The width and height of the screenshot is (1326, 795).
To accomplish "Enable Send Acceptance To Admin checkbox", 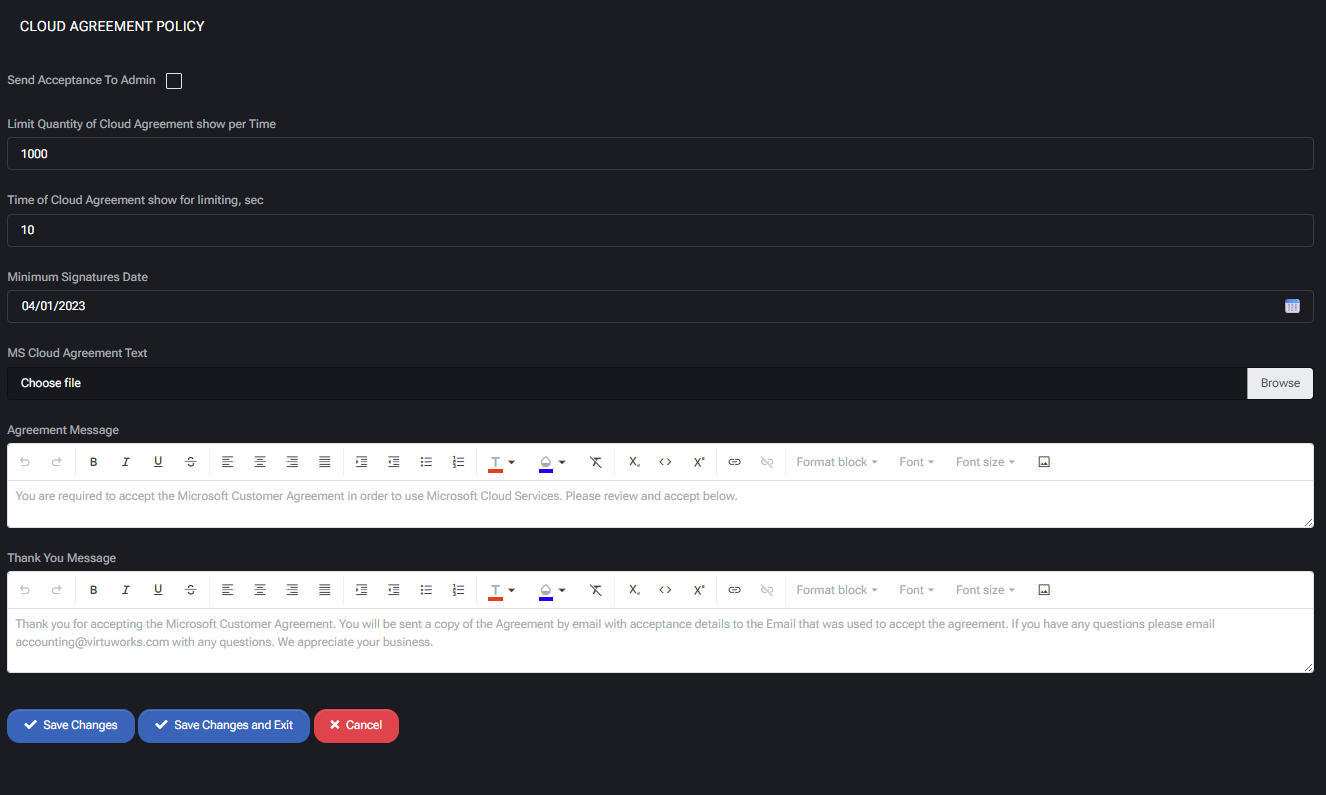I will pos(174,81).
